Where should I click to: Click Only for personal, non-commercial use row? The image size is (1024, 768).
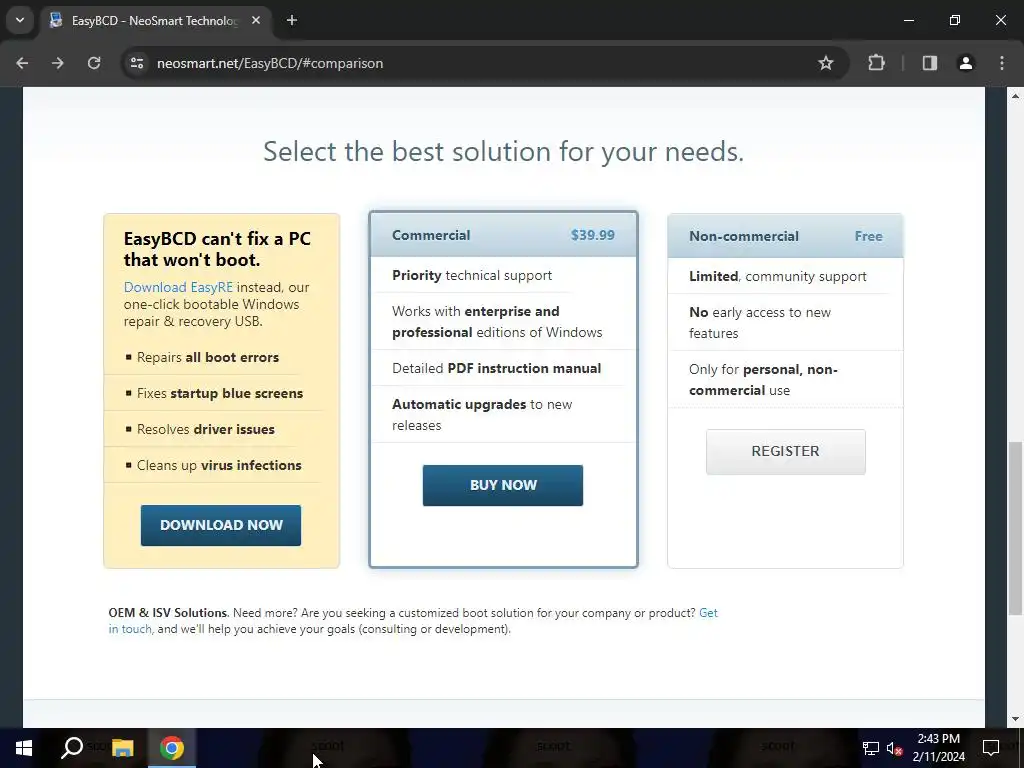[x=786, y=379]
